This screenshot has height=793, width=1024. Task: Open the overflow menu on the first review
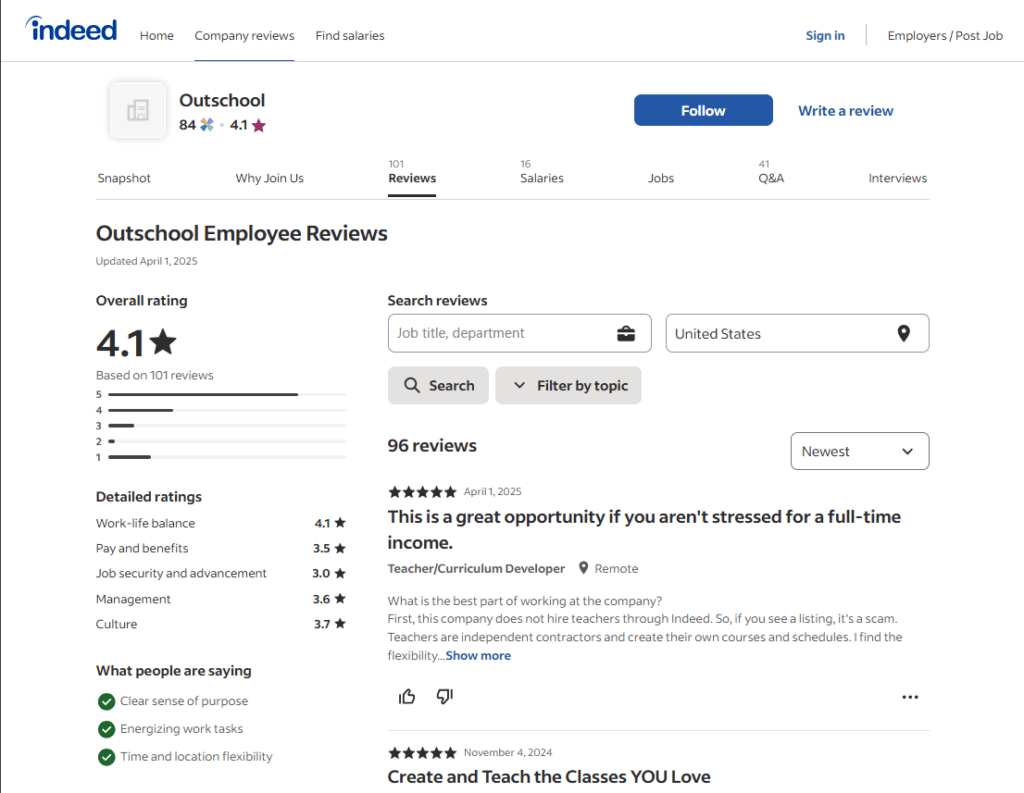click(x=909, y=696)
